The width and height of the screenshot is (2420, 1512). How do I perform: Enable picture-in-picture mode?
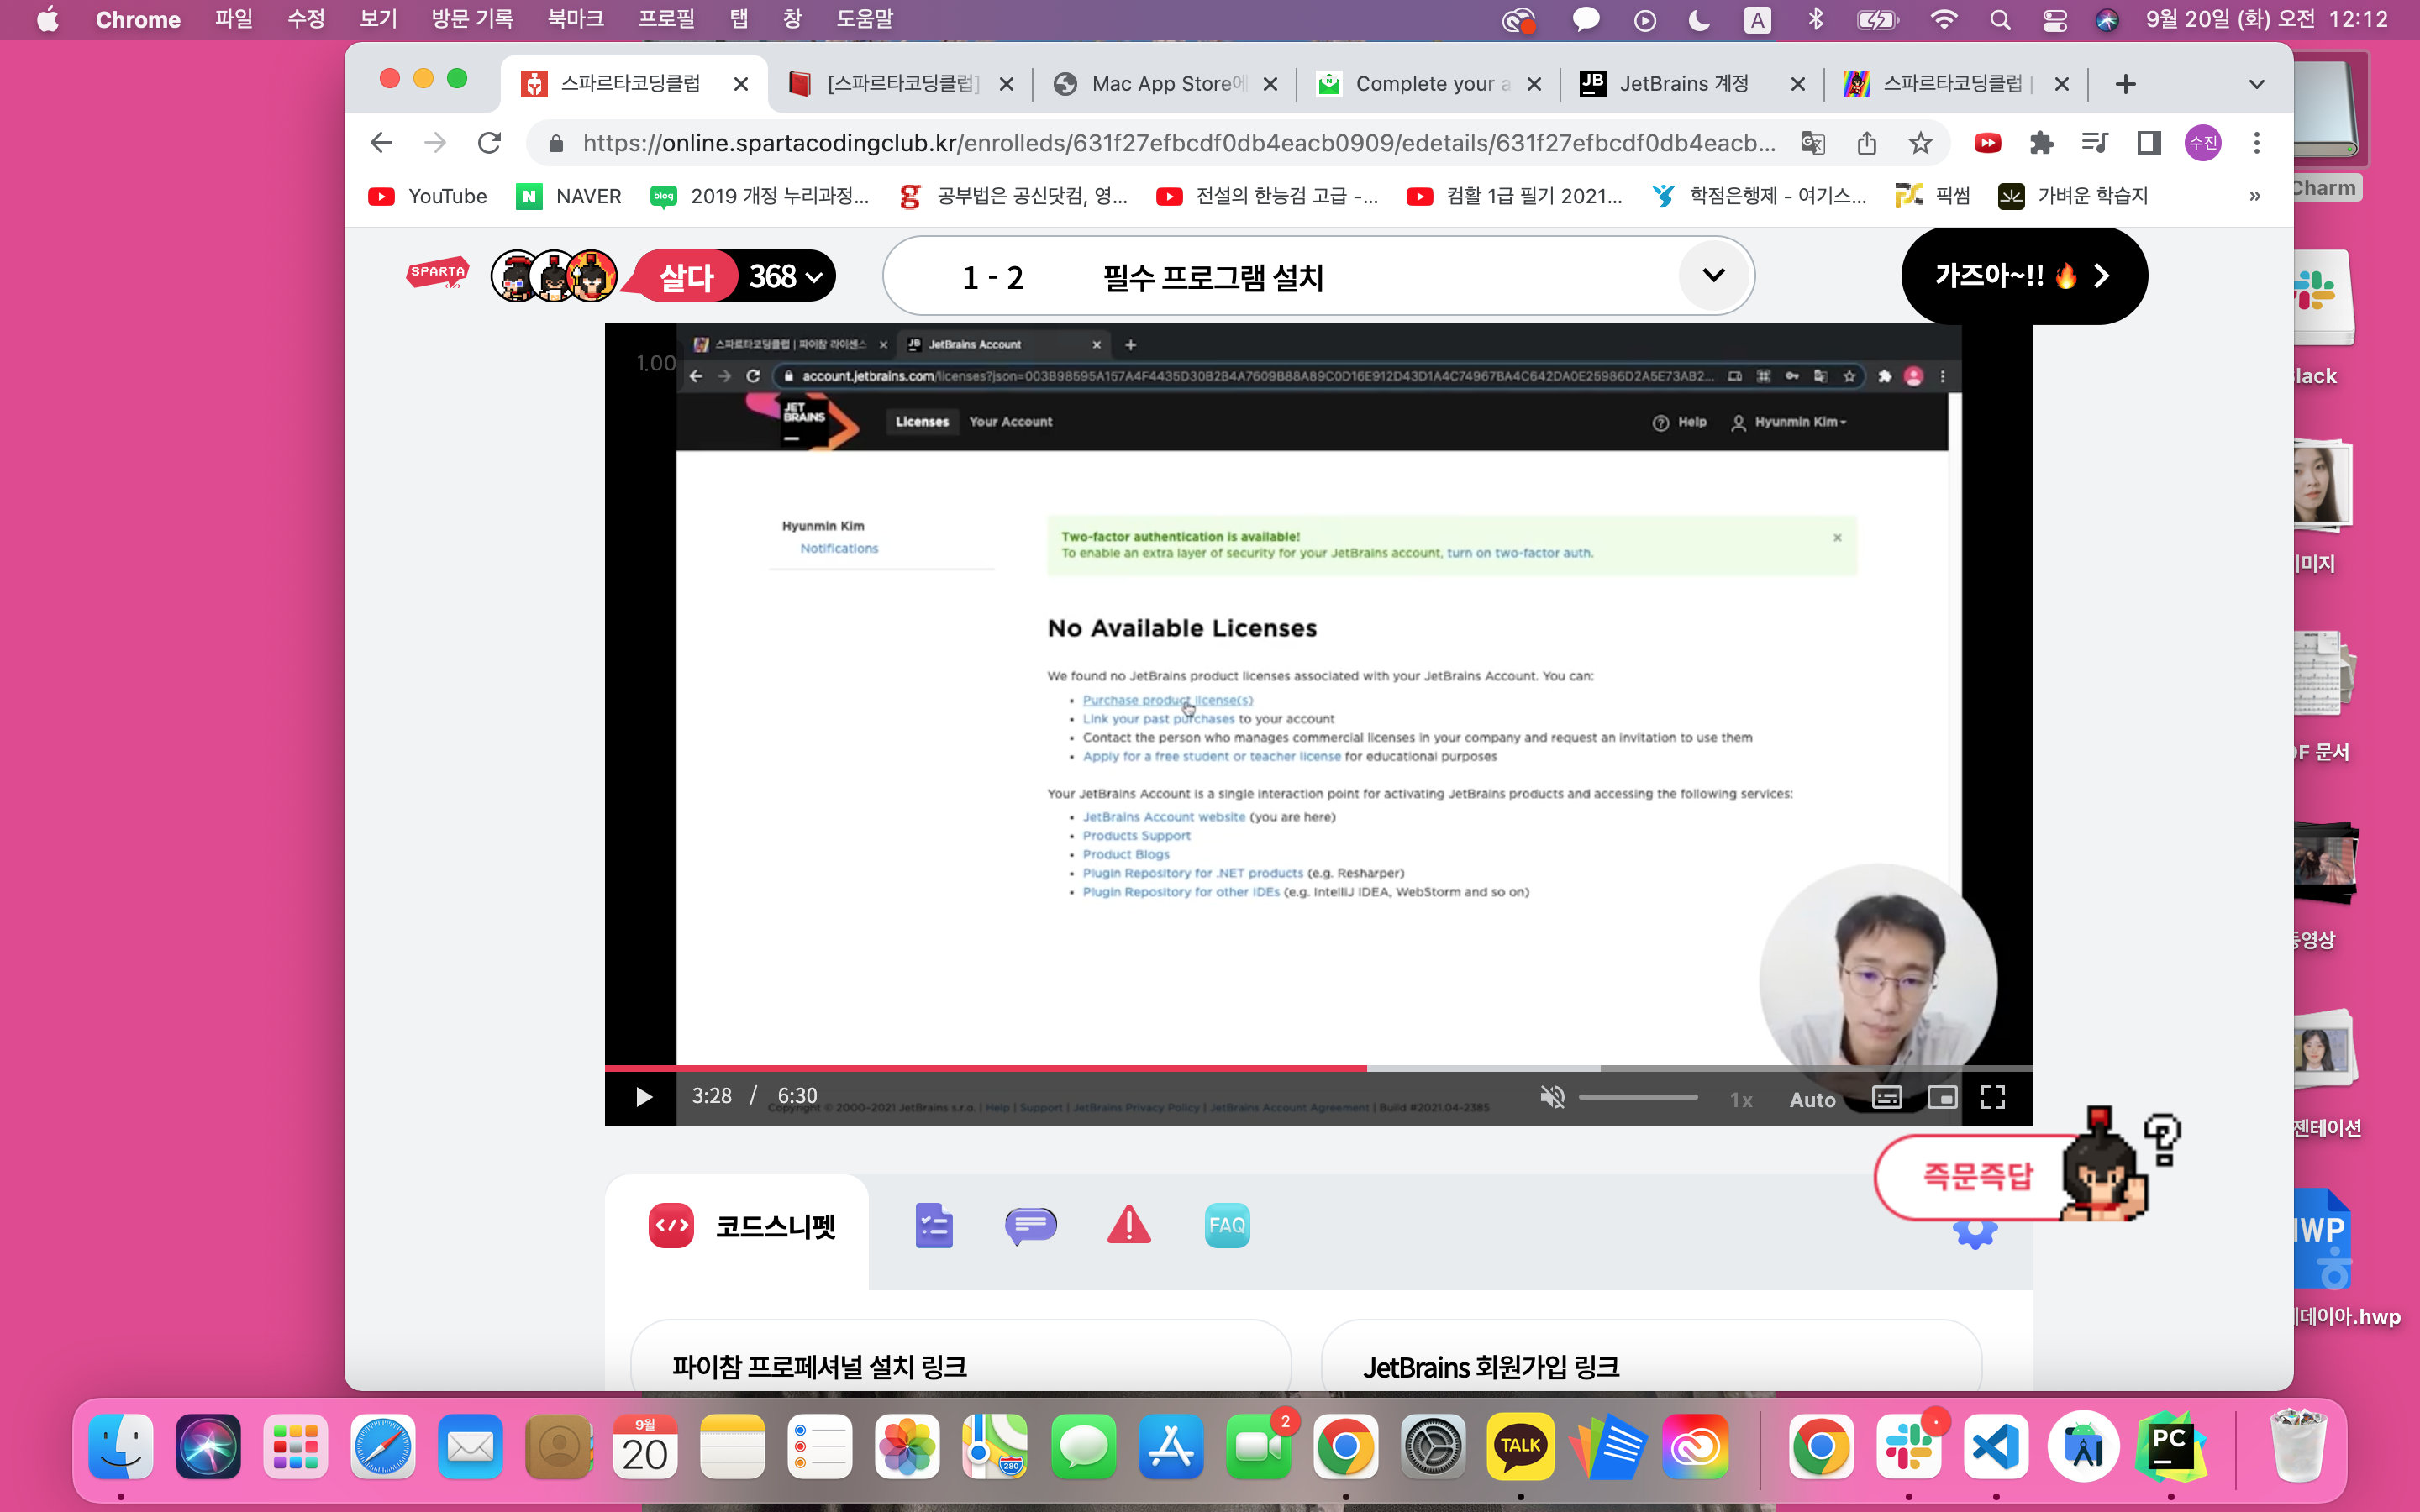(1942, 1098)
